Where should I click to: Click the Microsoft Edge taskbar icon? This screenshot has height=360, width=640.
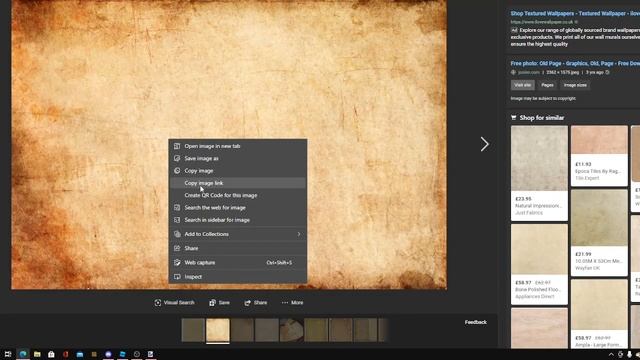(x=23, y=354)
